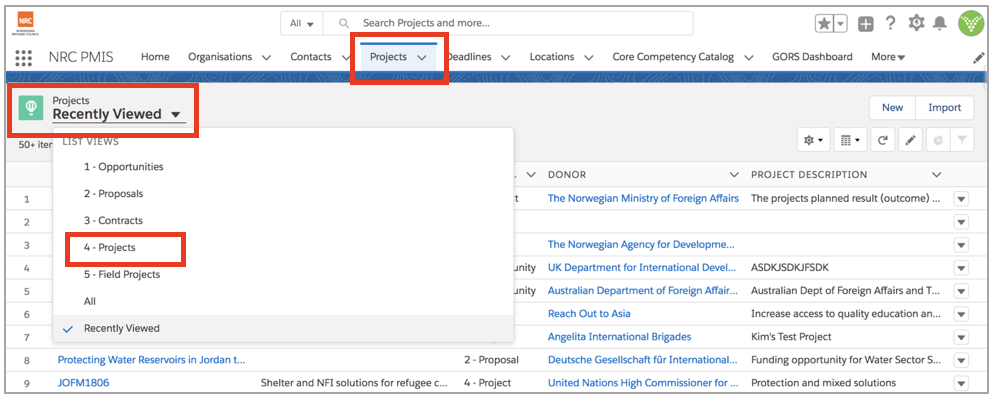
Task: Open the JOFM1806 project link
Action: point(84,383)
